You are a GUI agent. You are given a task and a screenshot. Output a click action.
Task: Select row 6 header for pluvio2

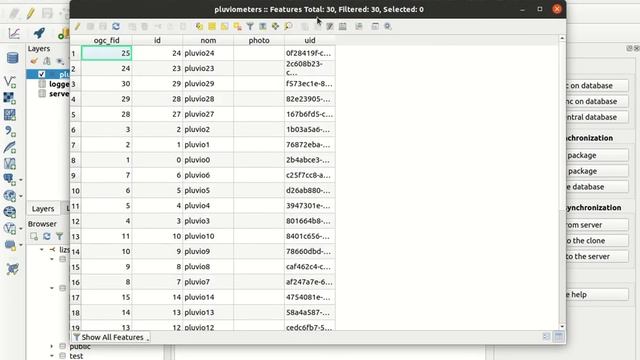click(76, 130)
